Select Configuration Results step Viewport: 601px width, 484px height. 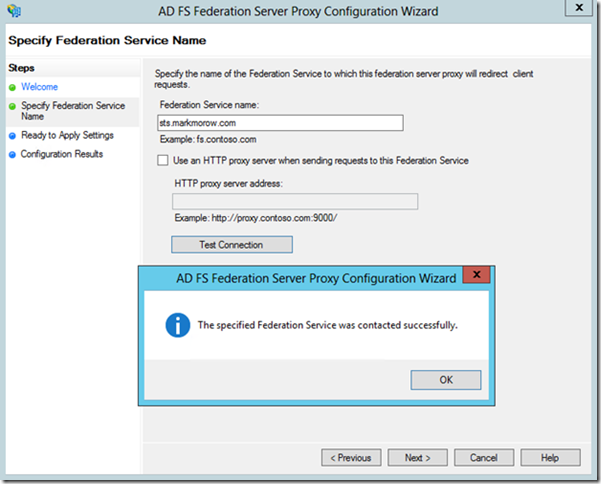point(62,154)
